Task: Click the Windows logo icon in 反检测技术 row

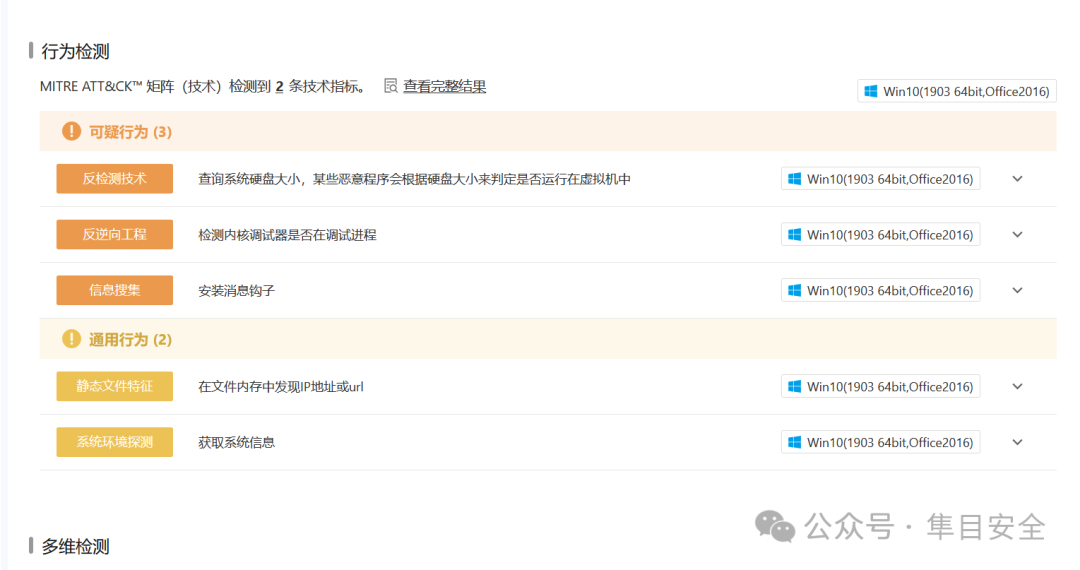Action: click(x=794, y=179)
